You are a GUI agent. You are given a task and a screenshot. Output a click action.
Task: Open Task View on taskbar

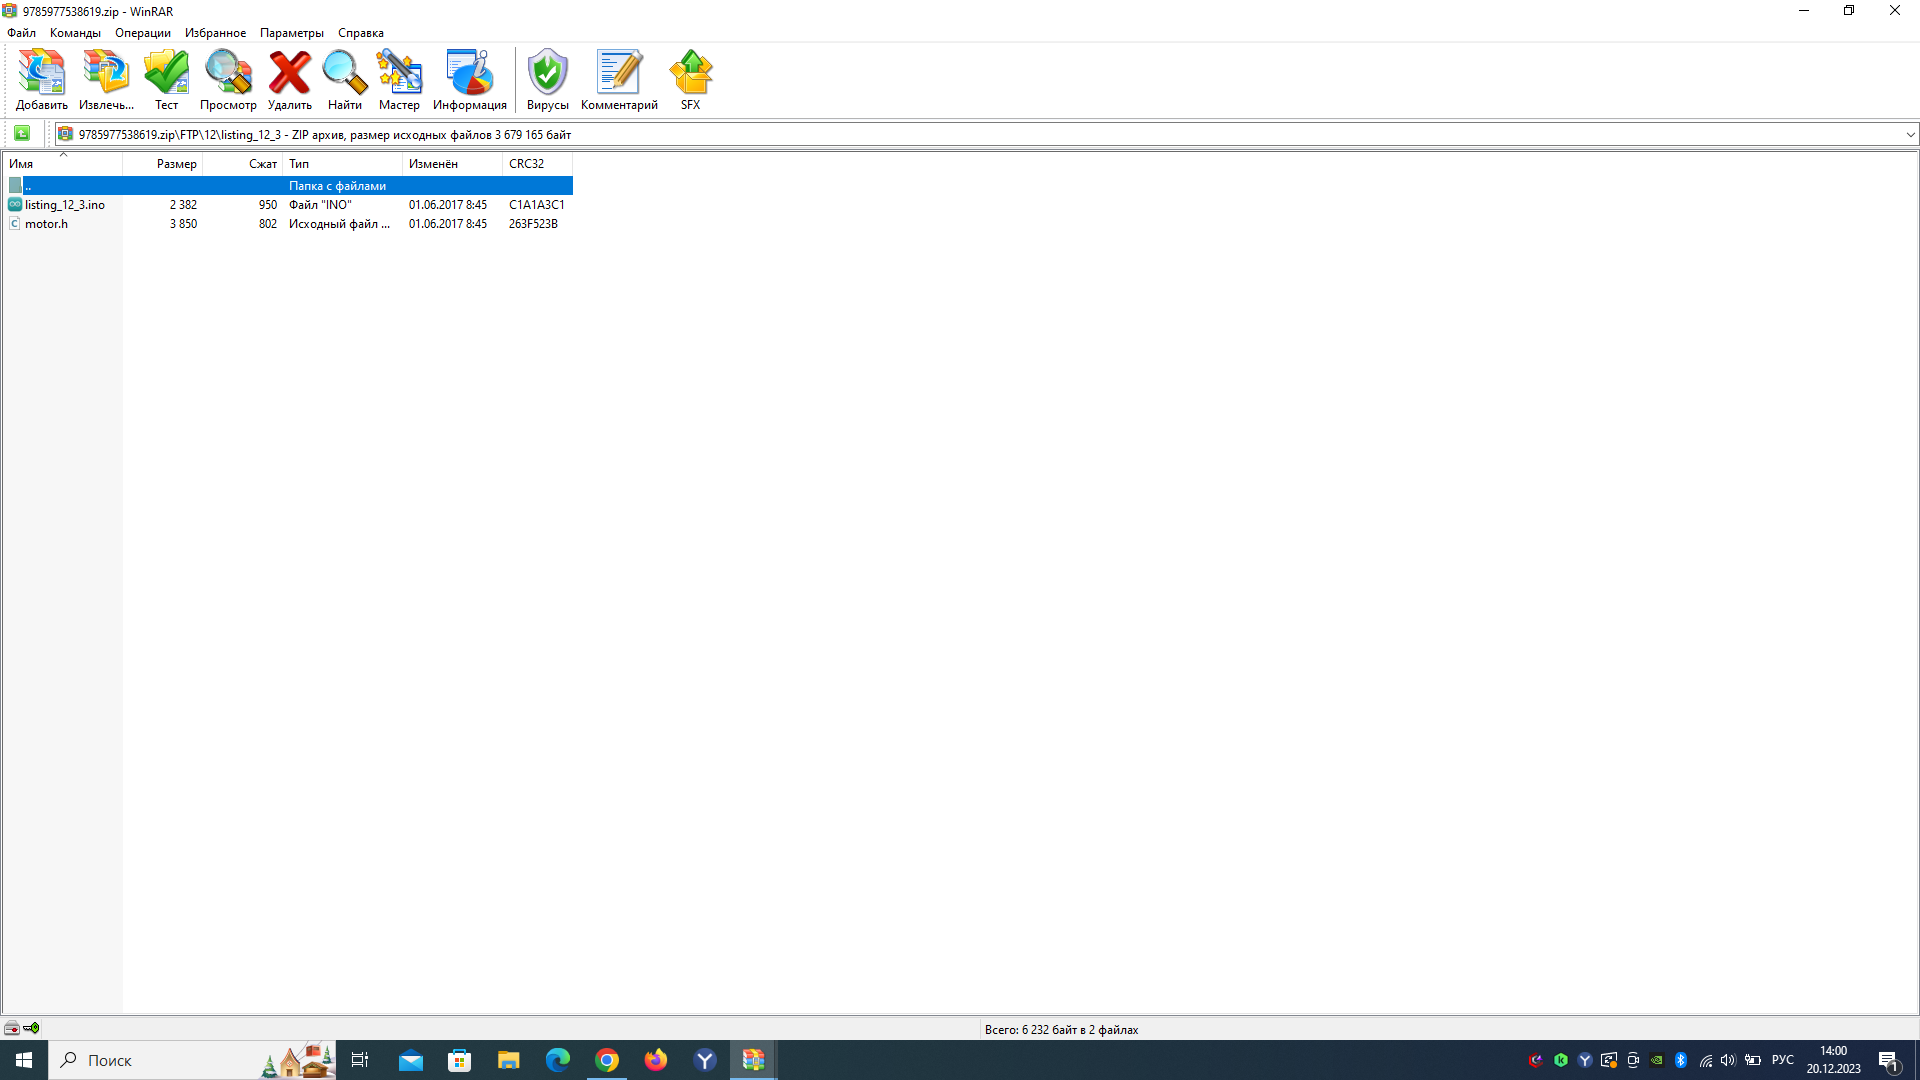[x=360, y=1060]
